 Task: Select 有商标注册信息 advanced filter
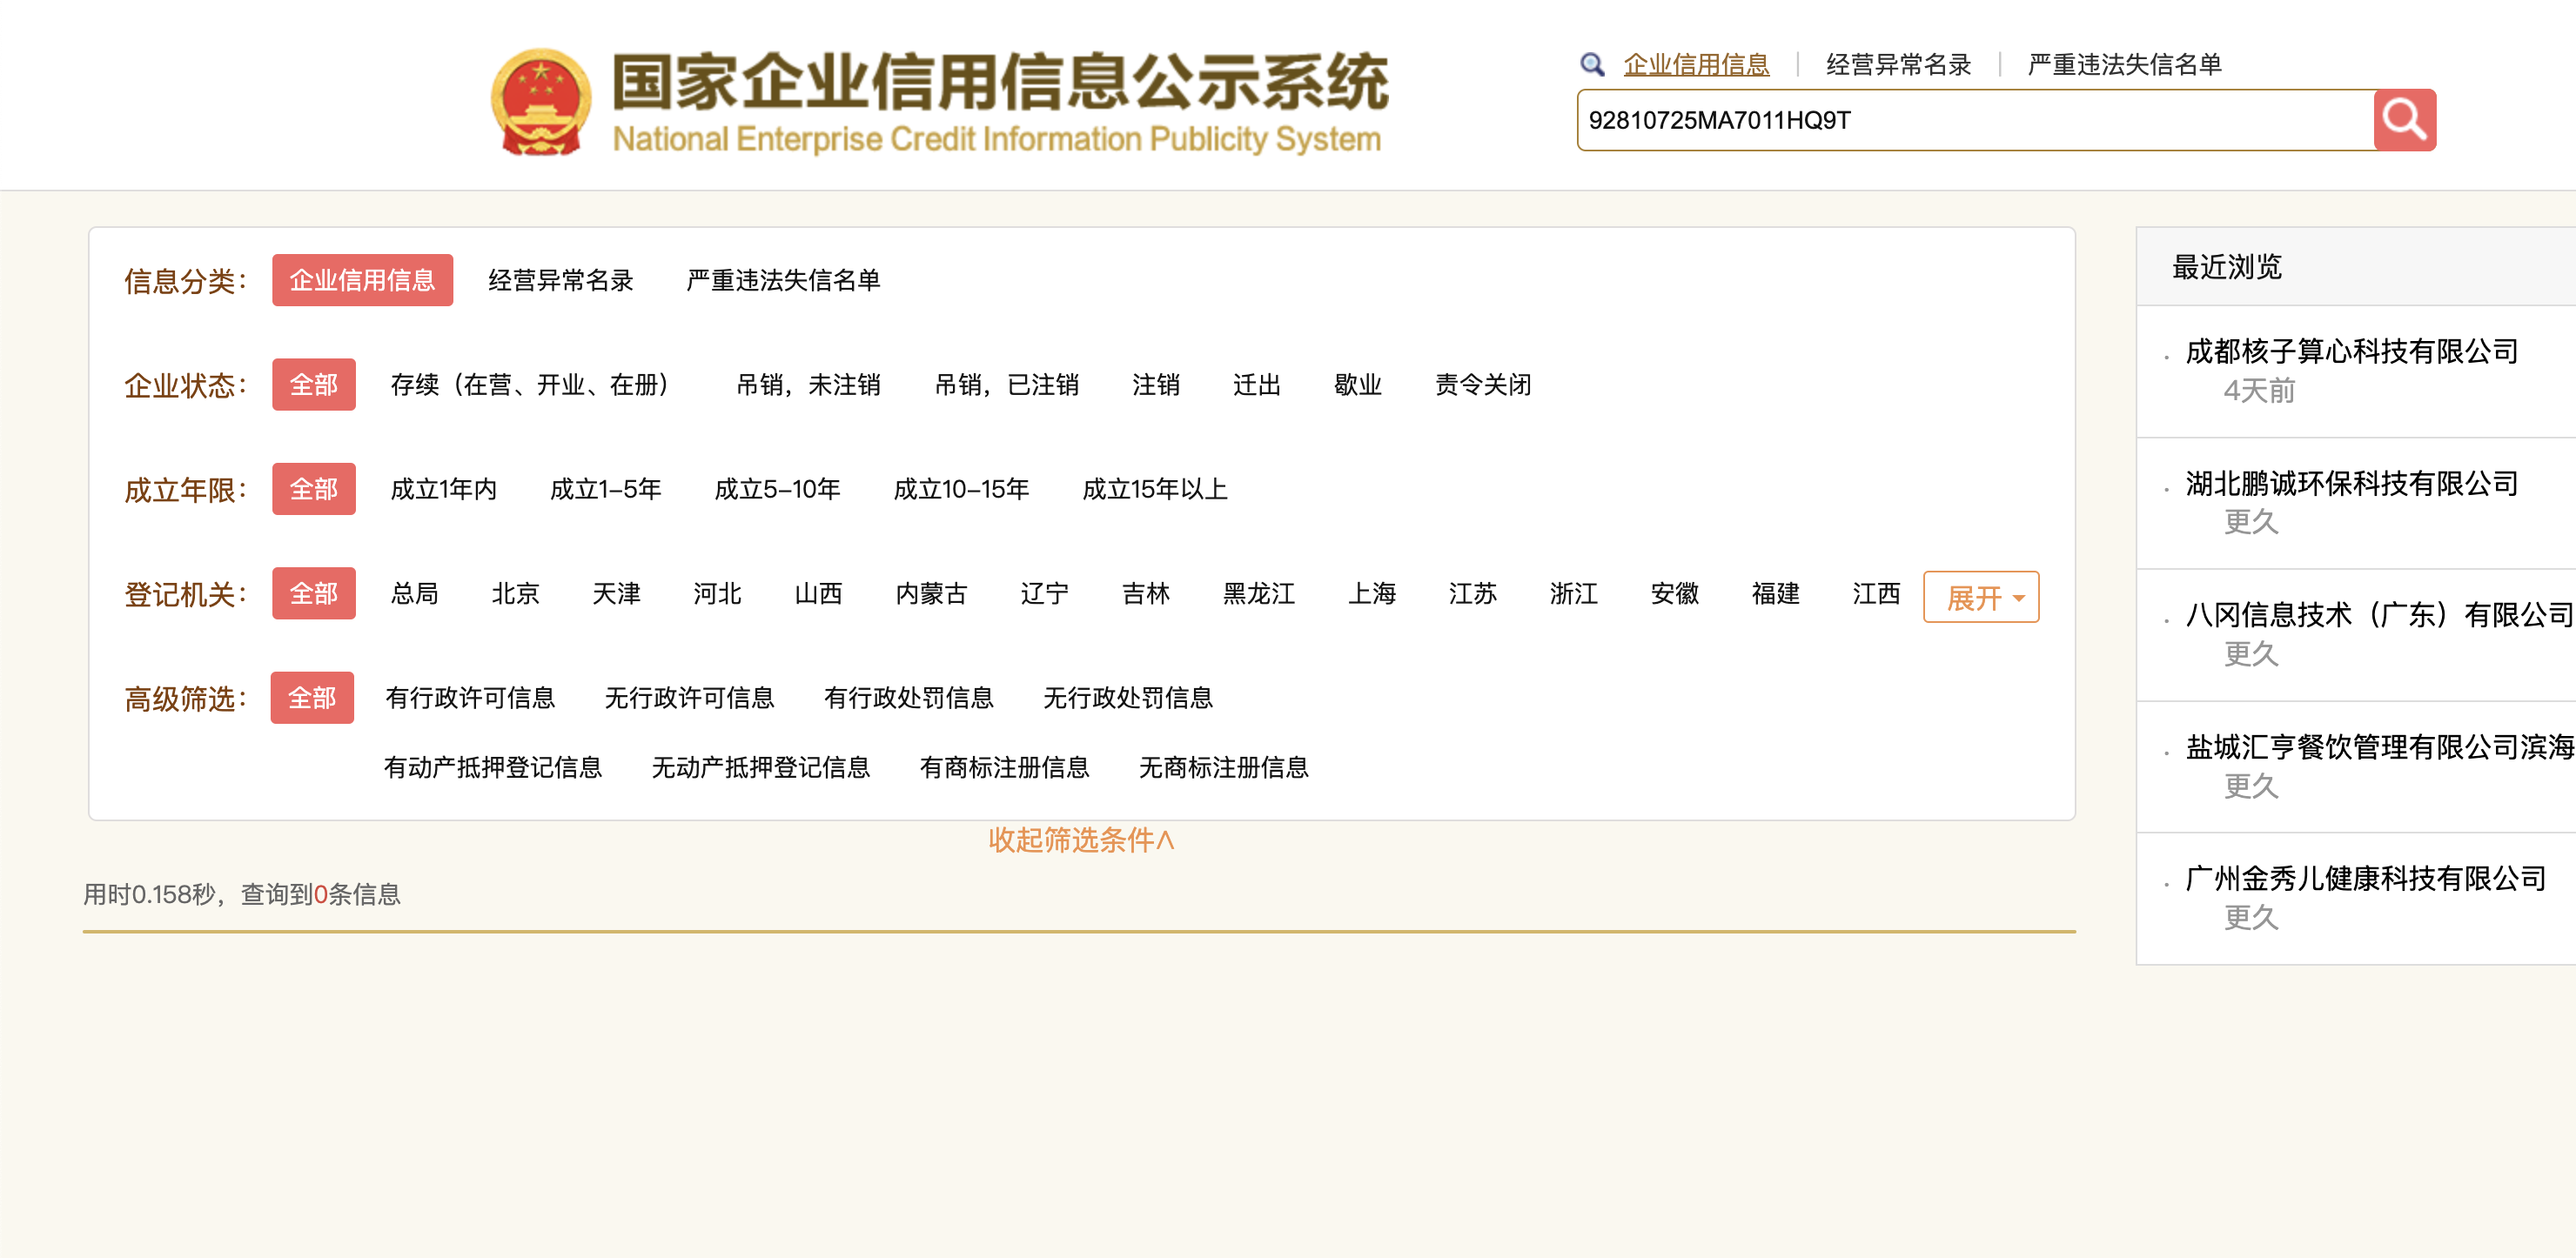pyautogui.click(x=1003, y=768)
